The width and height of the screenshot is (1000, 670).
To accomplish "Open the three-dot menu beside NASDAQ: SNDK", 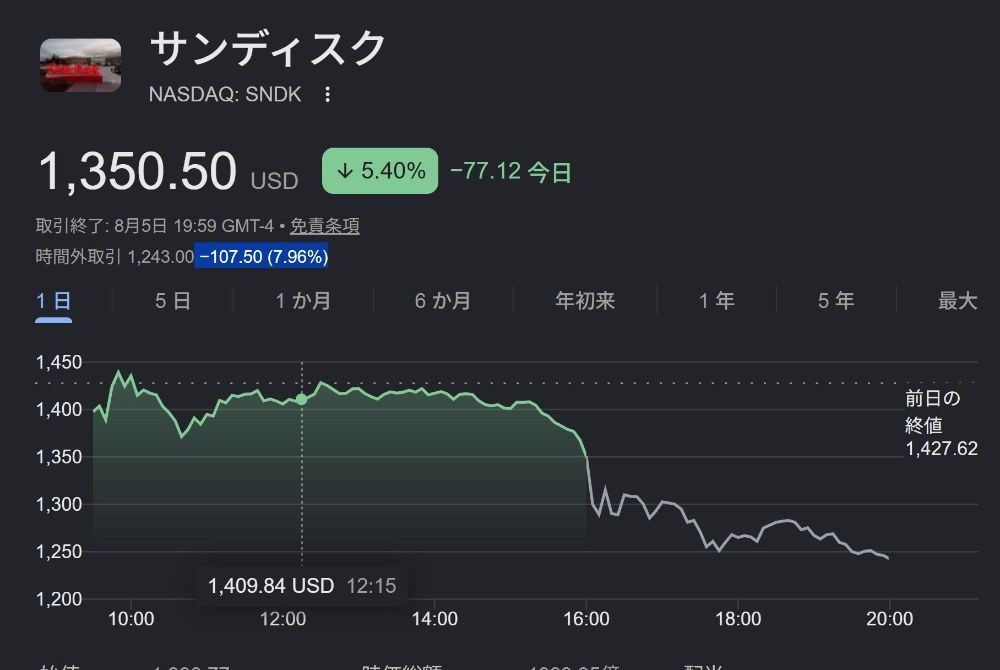I will tap(327, 94).
